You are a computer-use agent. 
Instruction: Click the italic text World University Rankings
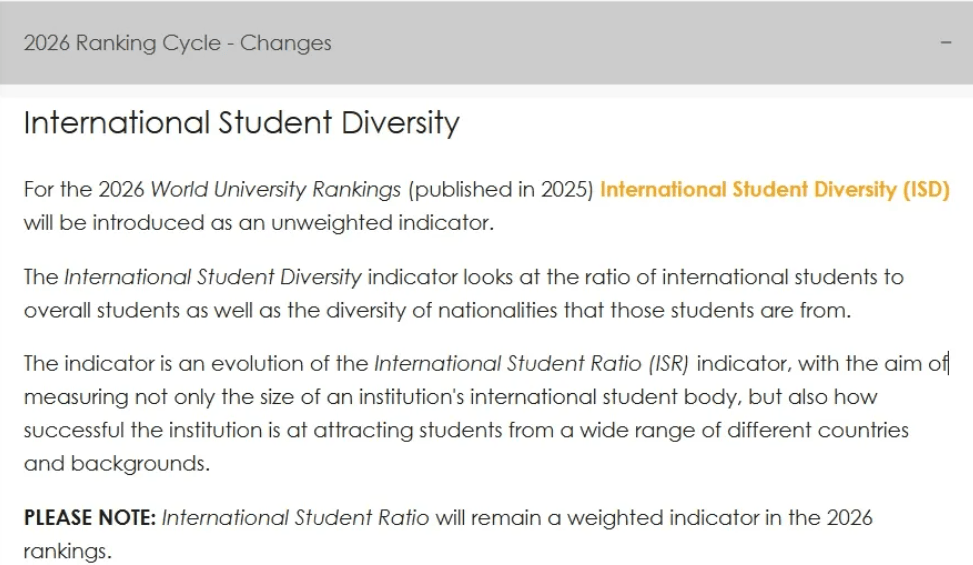click(276, 189)
